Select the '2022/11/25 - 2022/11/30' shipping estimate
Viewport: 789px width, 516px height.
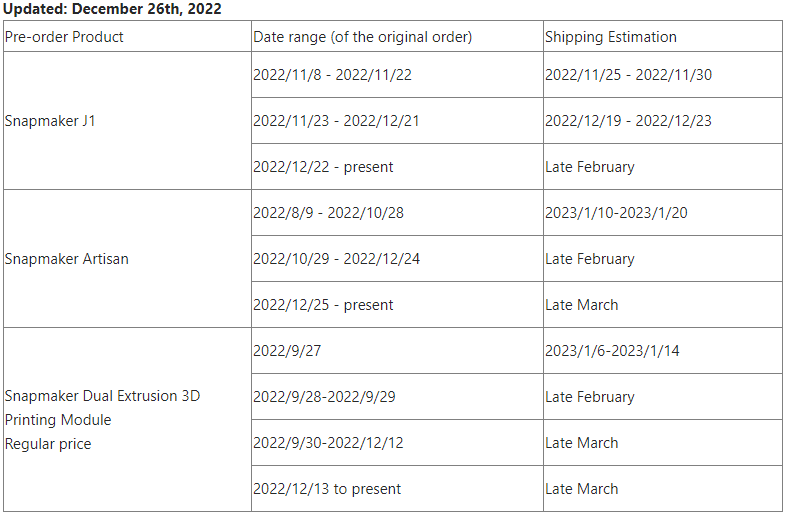(628, 75)
